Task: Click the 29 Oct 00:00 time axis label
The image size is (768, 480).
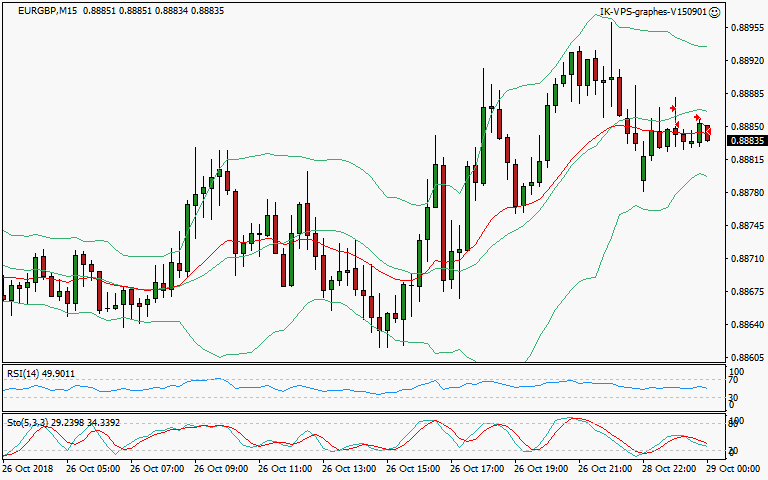Action: [735, 469]
